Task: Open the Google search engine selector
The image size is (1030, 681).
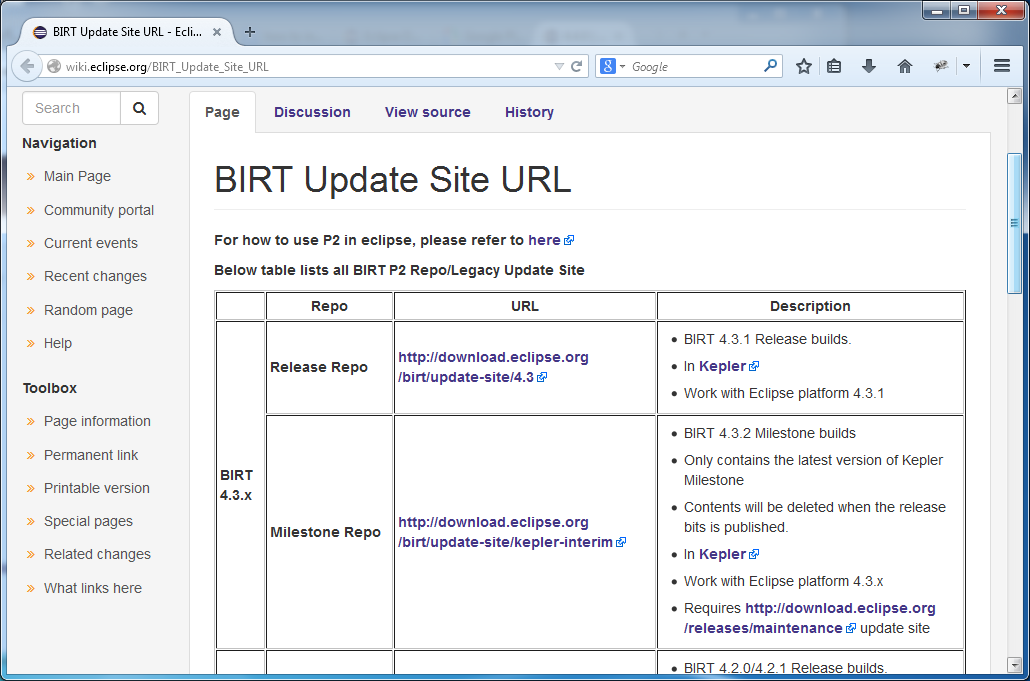Action: pyautogui.click(x=612, y=66)
